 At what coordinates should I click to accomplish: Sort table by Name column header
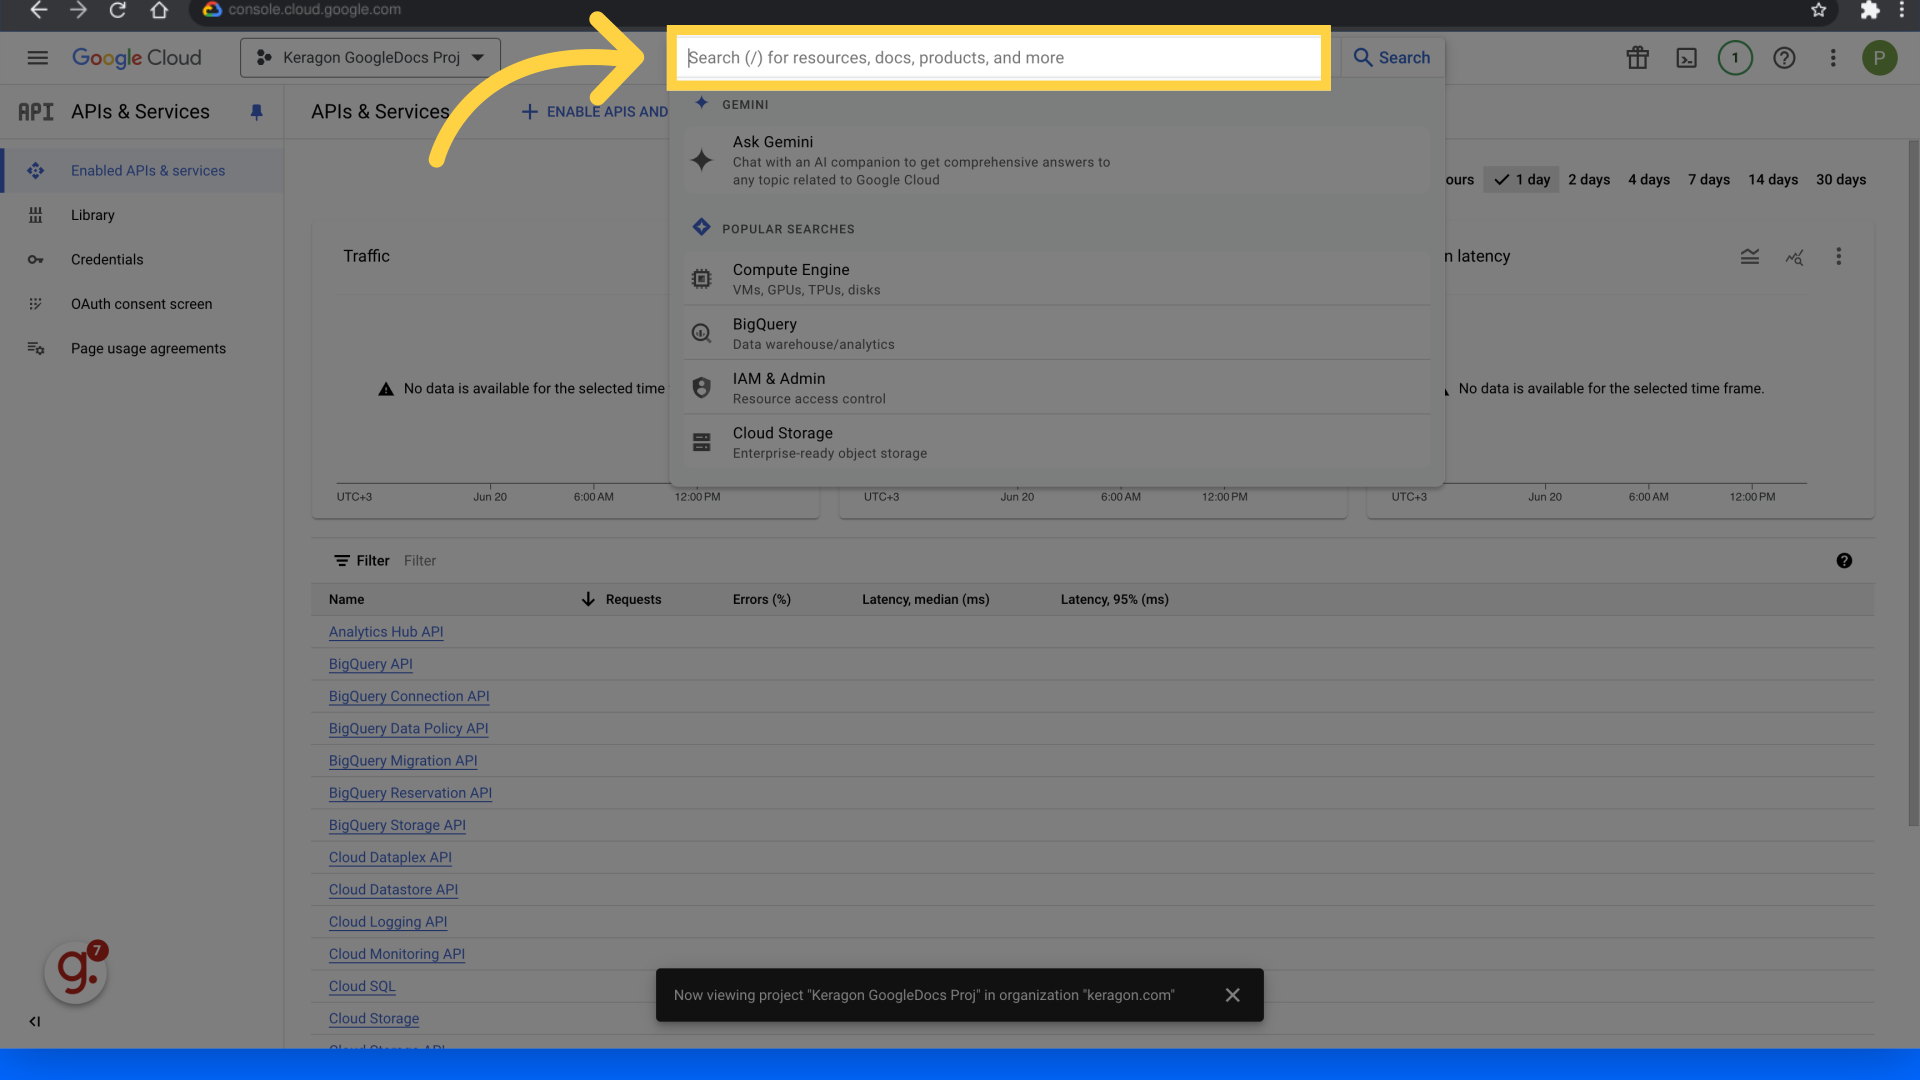coord(346,600)
